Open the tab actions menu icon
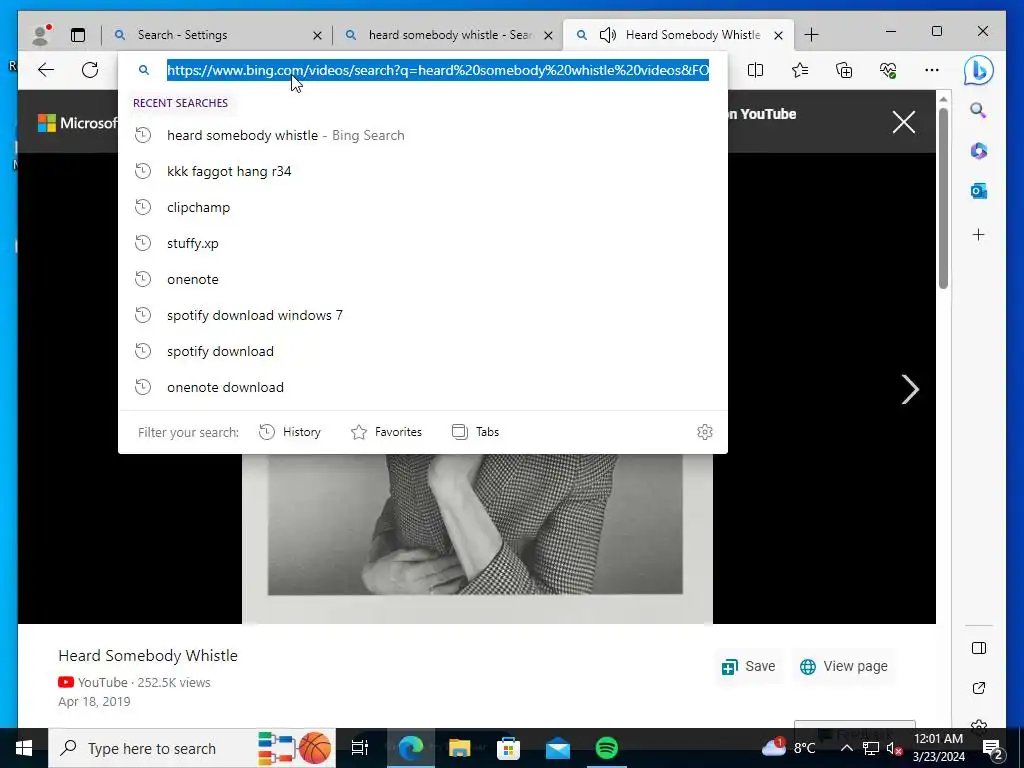 pyautogui.click(x=78, y=35)
